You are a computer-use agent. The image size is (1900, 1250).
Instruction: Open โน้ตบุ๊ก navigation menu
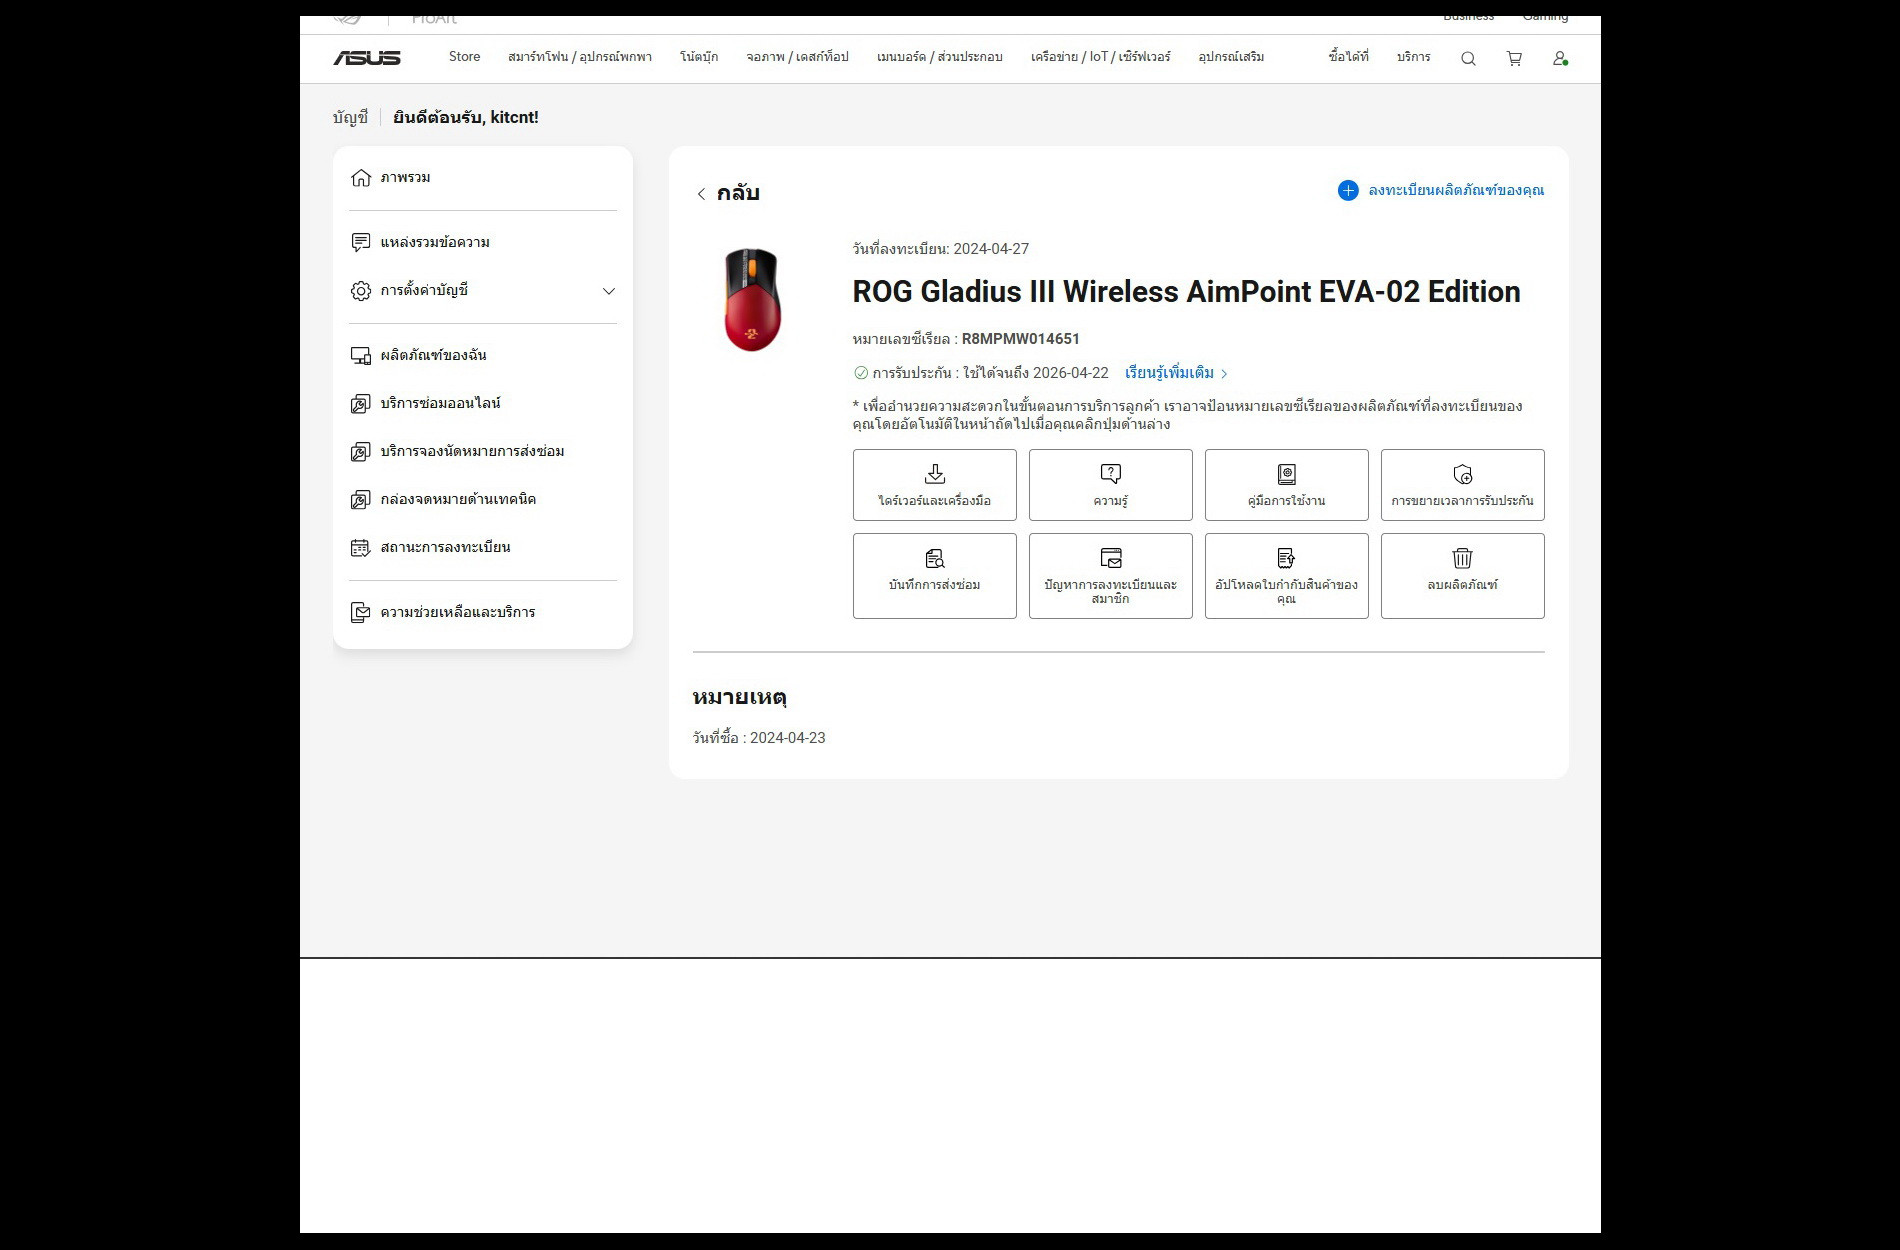[698, 57]
